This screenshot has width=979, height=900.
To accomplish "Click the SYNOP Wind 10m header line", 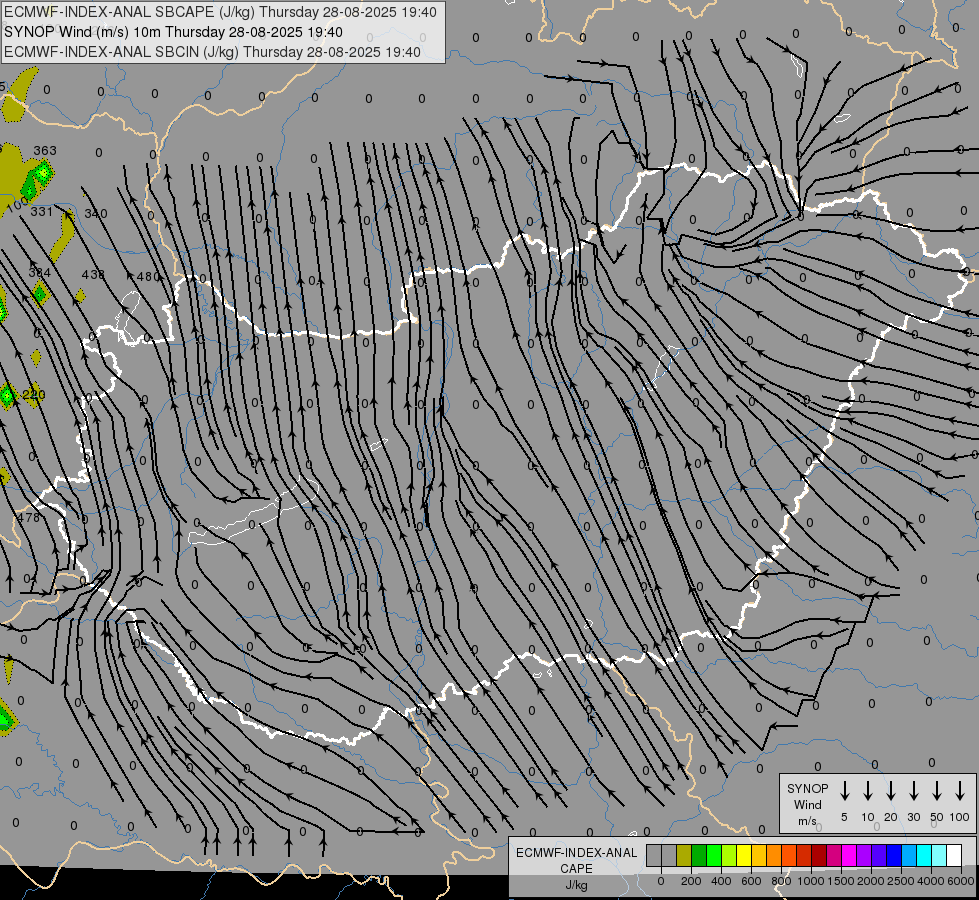I will point(173,32).
